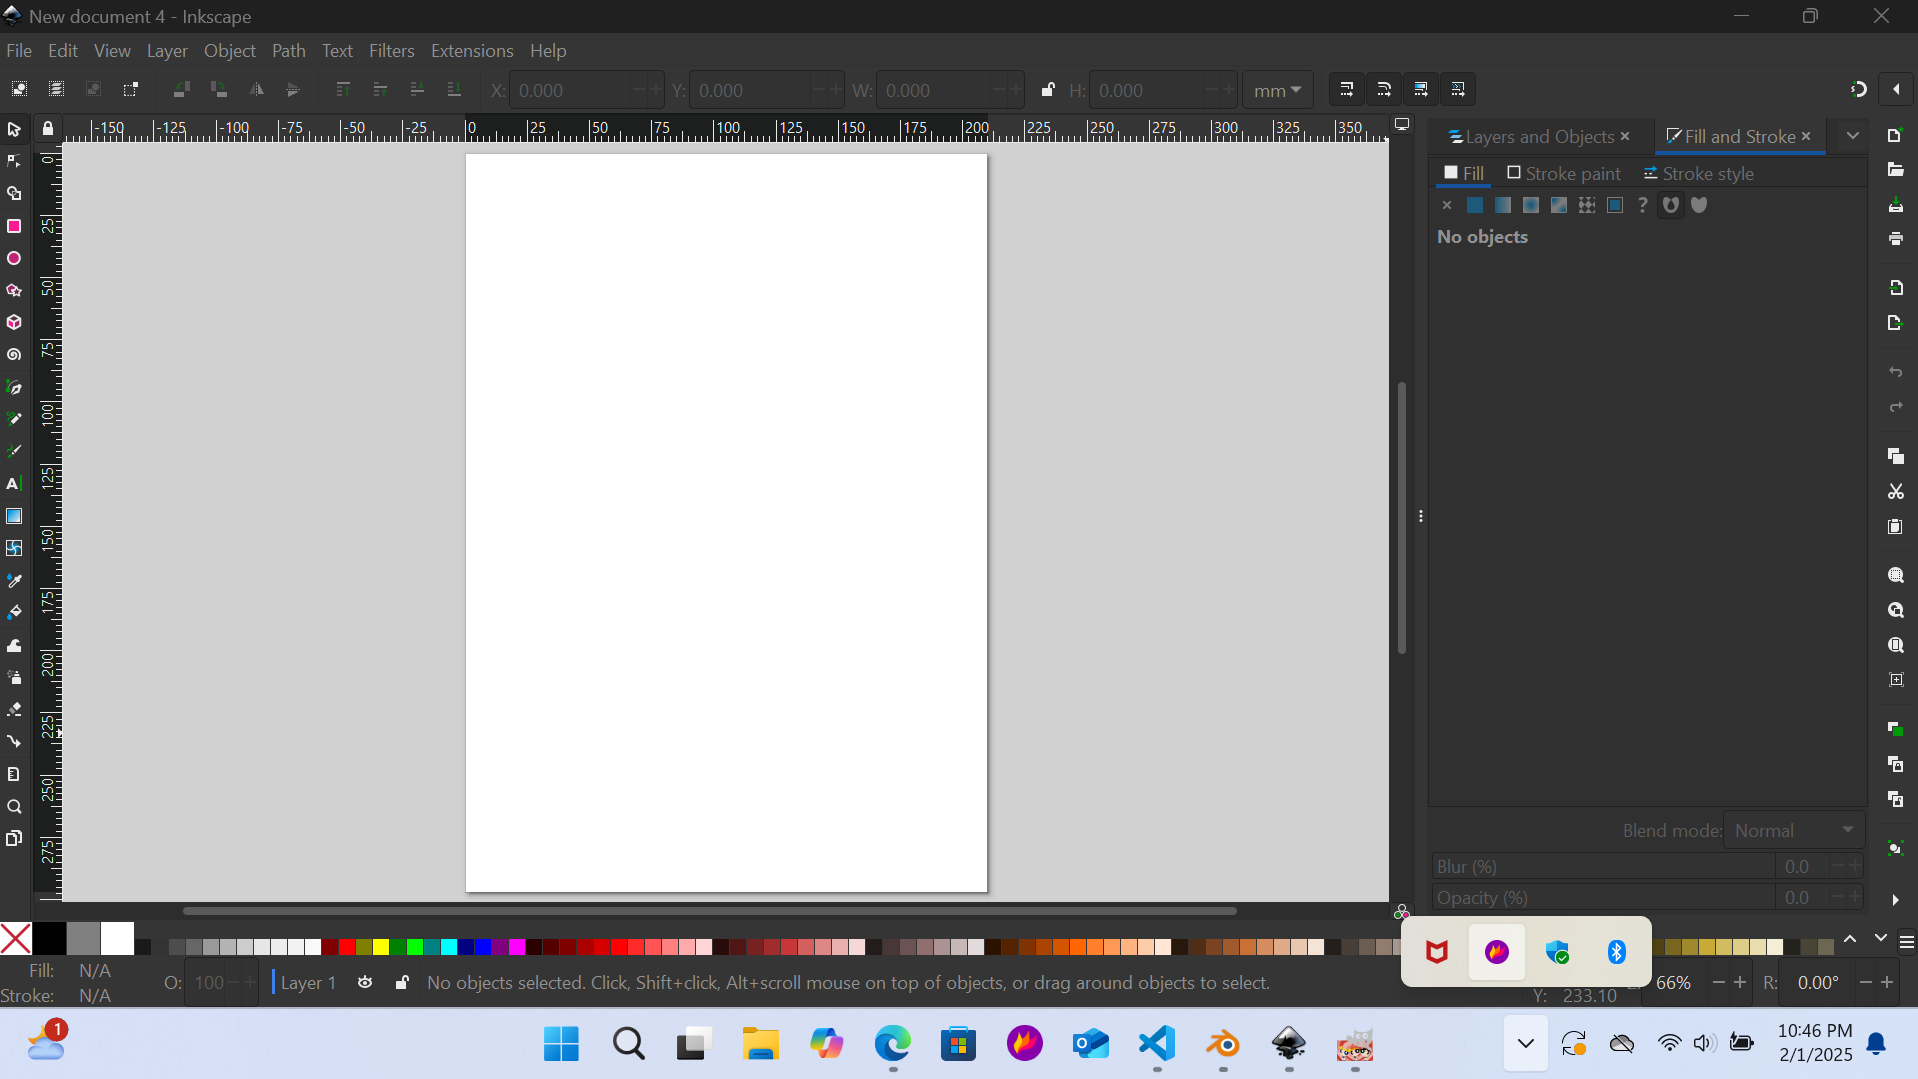
Task: Open the File menu
Action: pyautogui.click(x=19, y=51)
